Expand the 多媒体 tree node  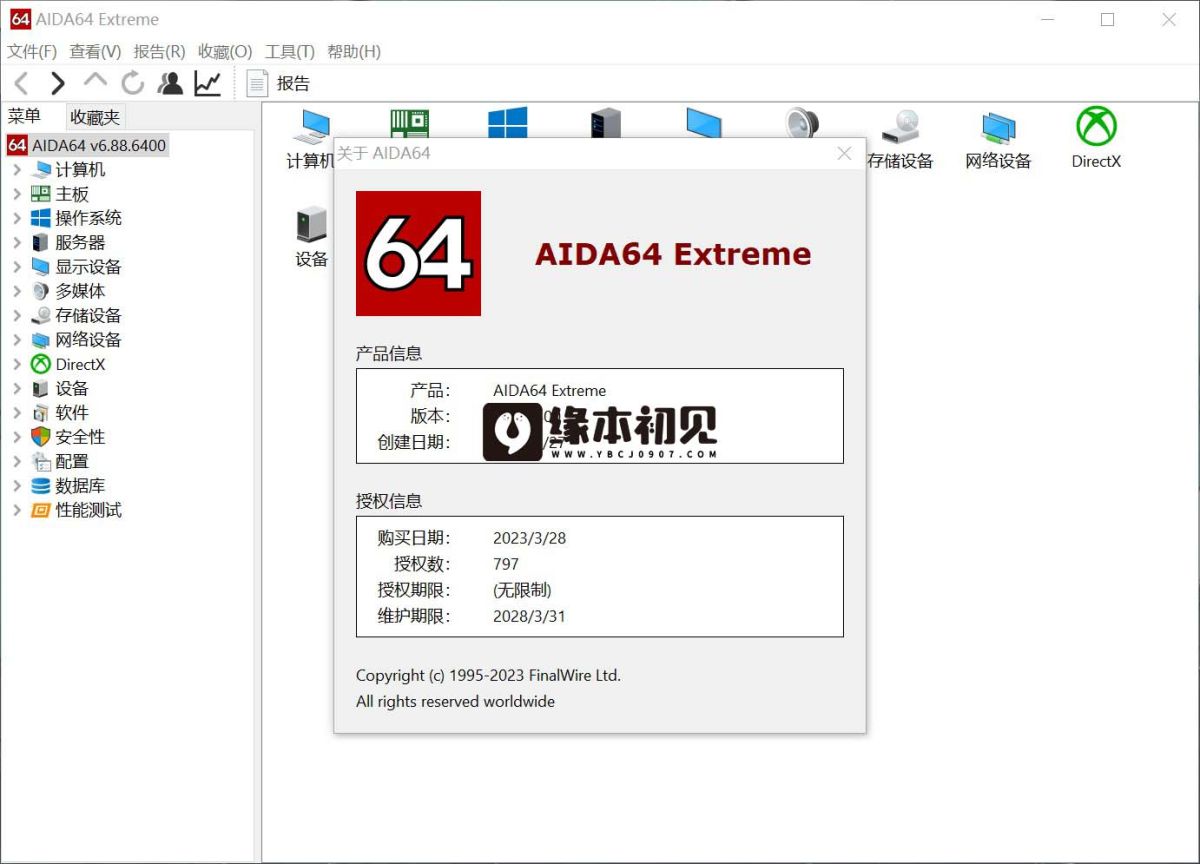(17, 291)
